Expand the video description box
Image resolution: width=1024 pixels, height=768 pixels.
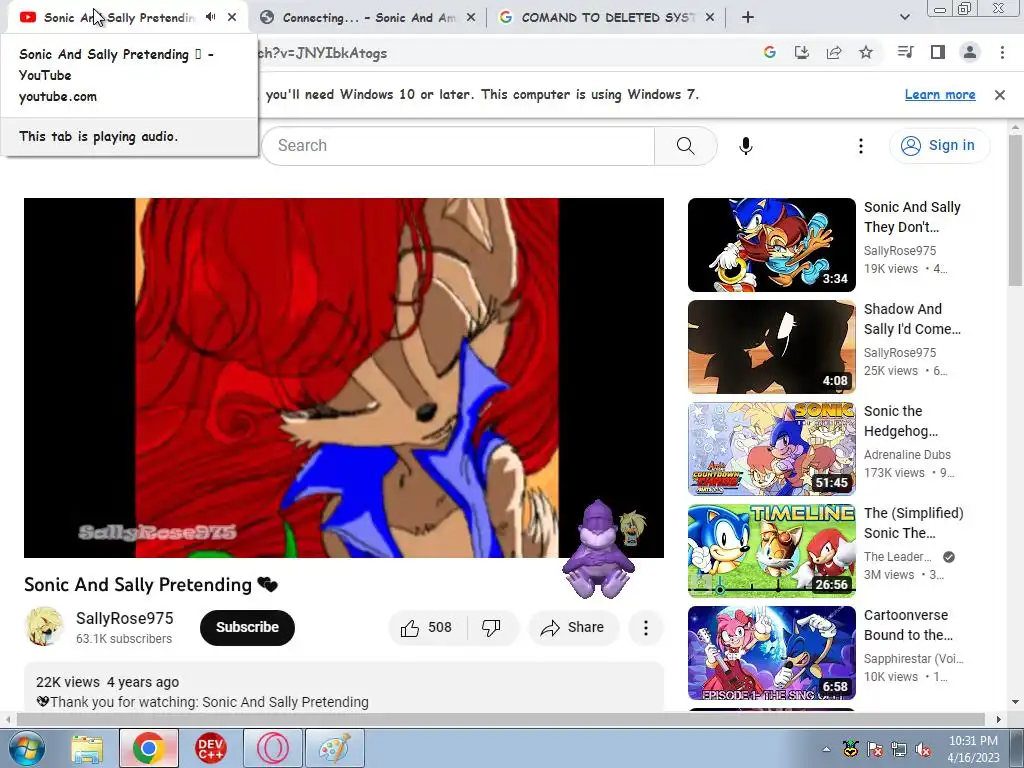(344, 687)
